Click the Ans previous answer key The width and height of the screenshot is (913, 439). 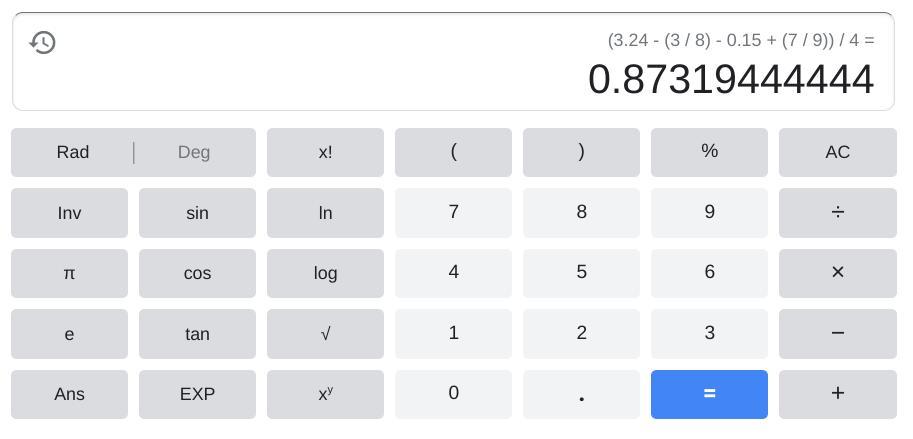point(69,394)
